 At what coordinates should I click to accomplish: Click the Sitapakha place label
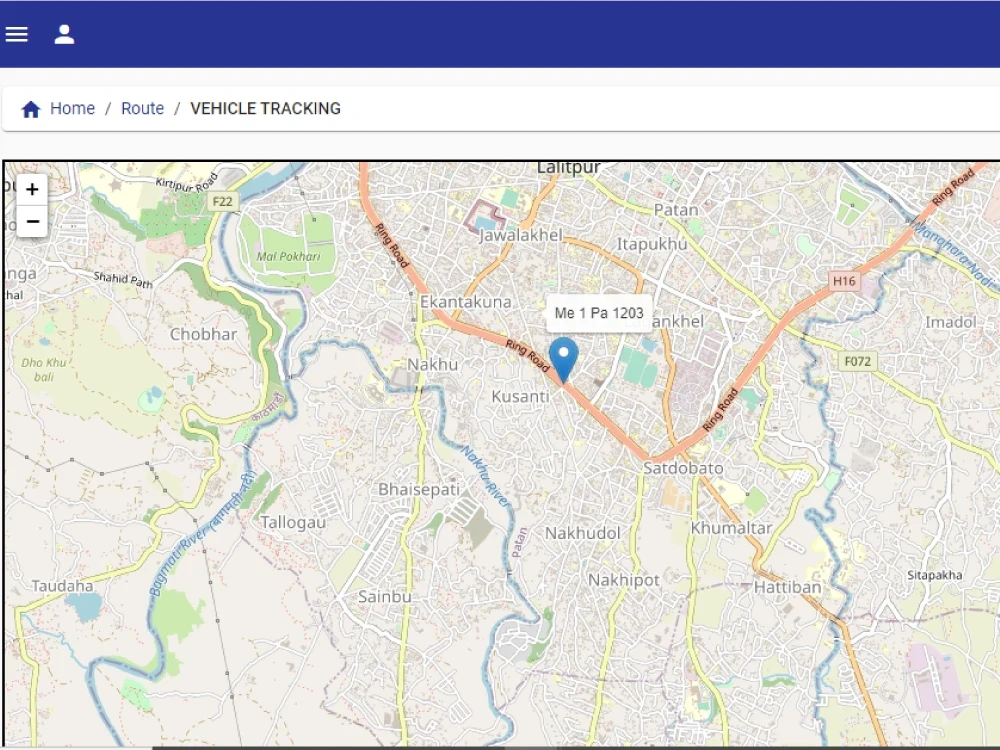pos(934,575)
